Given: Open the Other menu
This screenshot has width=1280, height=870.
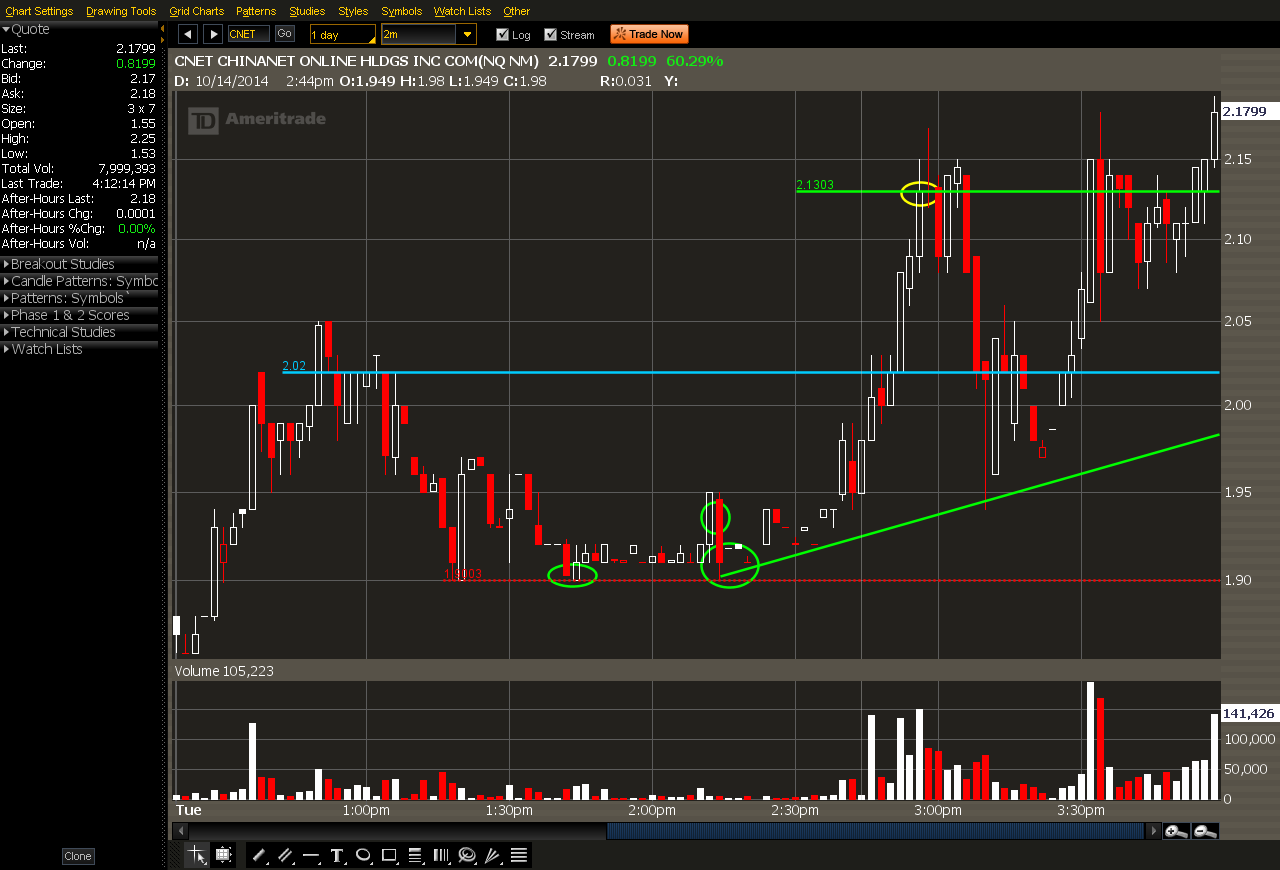Looking at the screenshot, I should [x=517, y=11].
